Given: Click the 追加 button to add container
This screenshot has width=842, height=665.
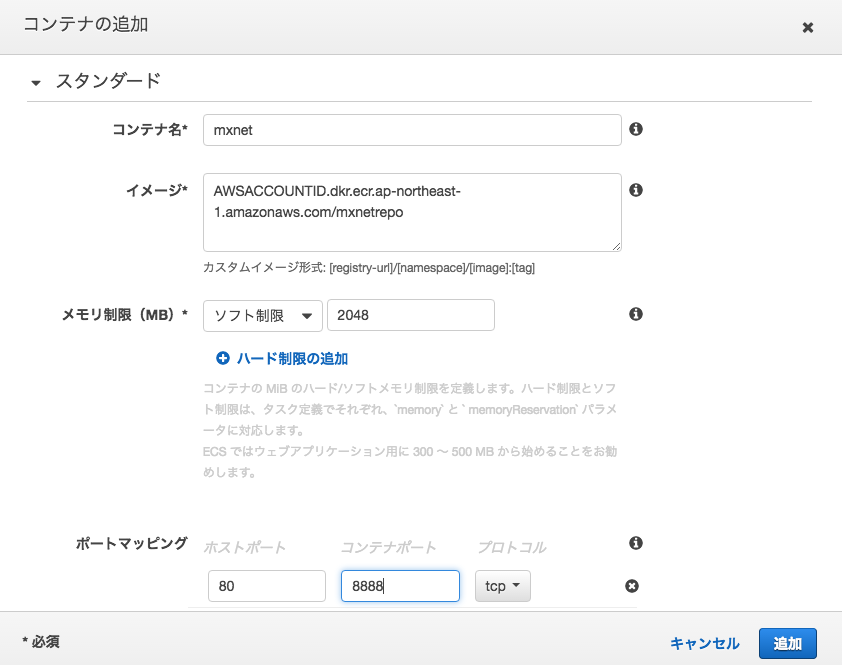Looking at the screenshot, I should (x=787, y=643).
